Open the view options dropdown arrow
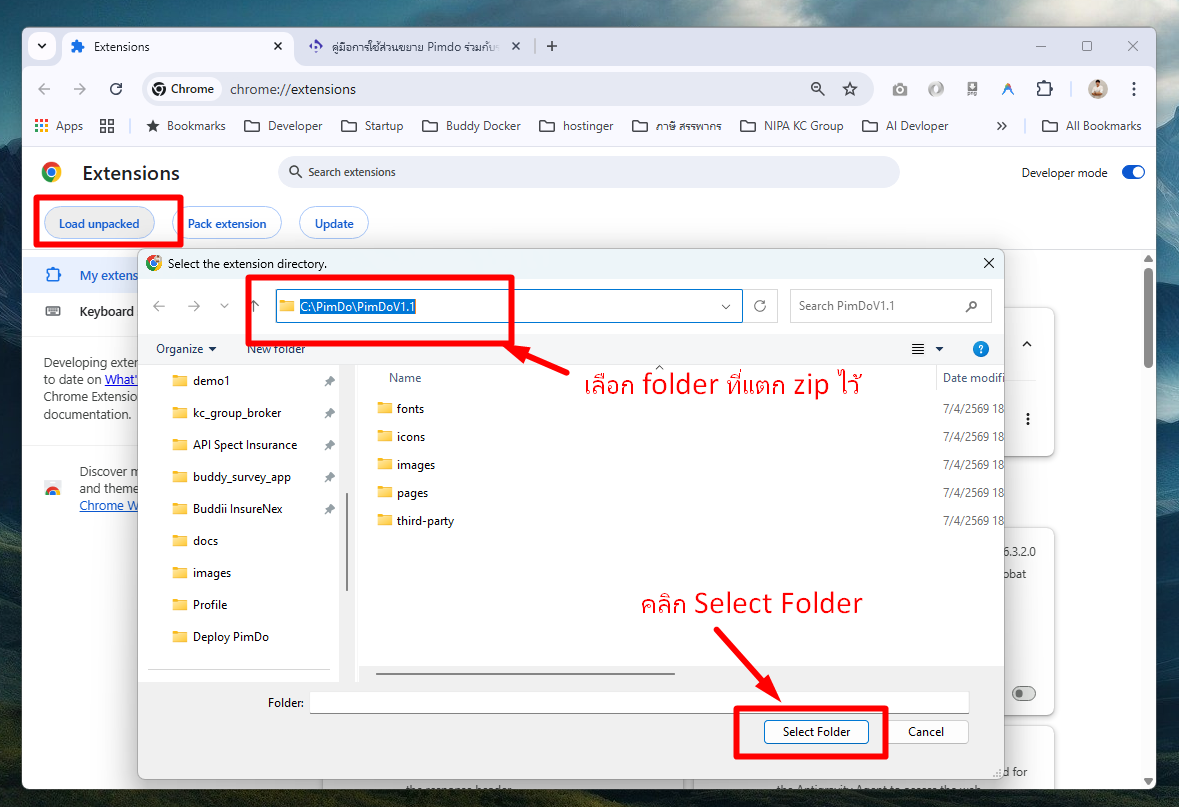Image resolution: width=1179 pixels, height=807 pixels. (939, 349)
